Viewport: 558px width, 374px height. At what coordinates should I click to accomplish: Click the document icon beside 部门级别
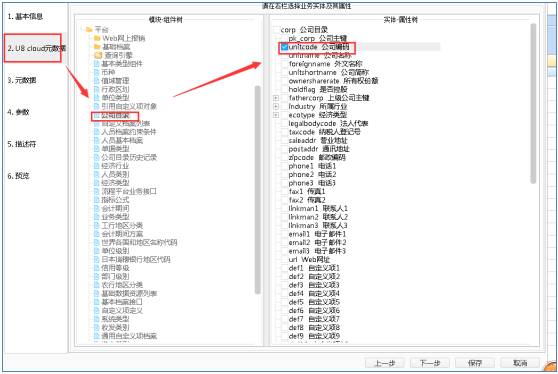coord(96,276)
